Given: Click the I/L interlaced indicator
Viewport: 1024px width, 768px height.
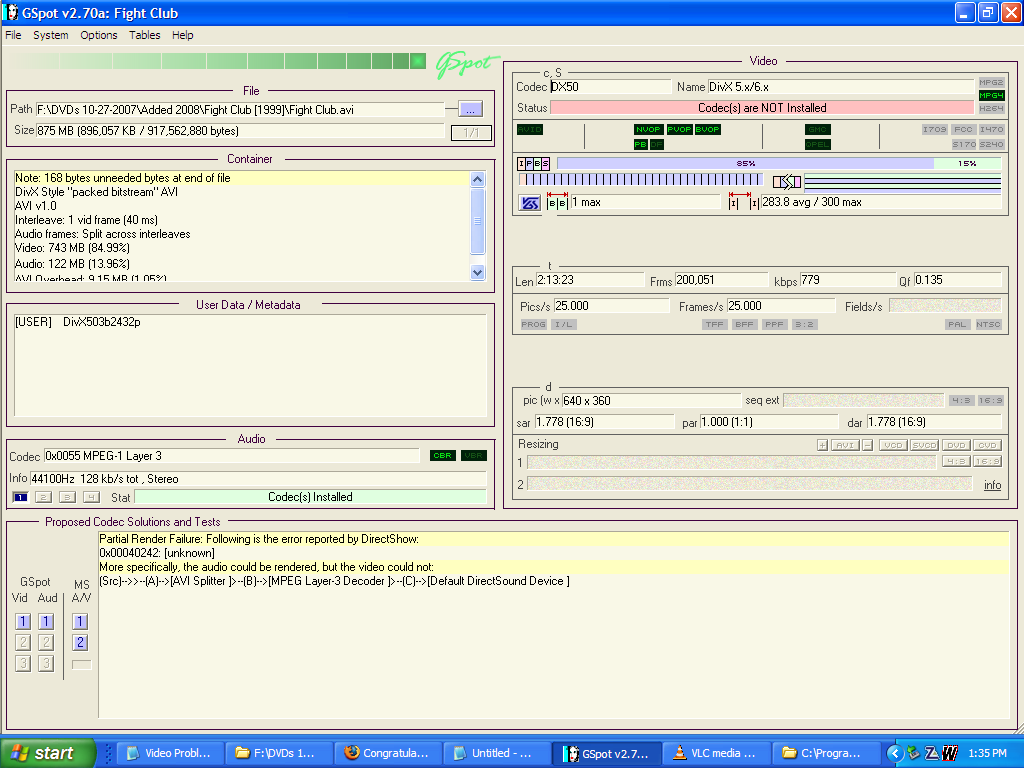Looking at the screenshot, I should (564, 325).
